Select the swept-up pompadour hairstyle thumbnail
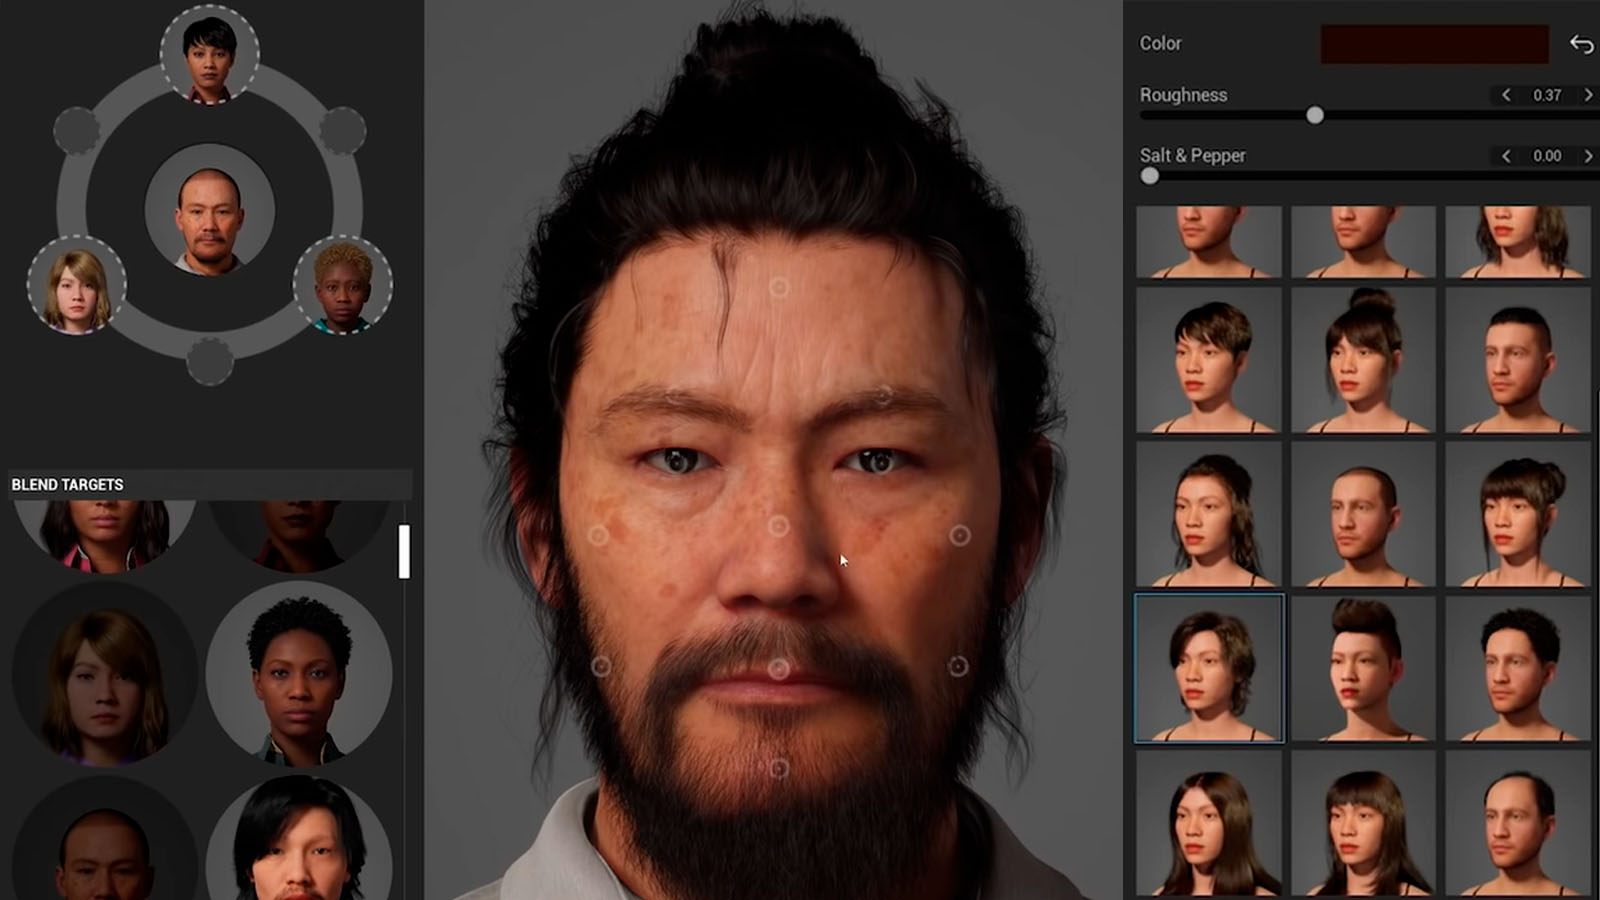Image resolution: width=1600 pixels, height=900 pixels. 1363,668
